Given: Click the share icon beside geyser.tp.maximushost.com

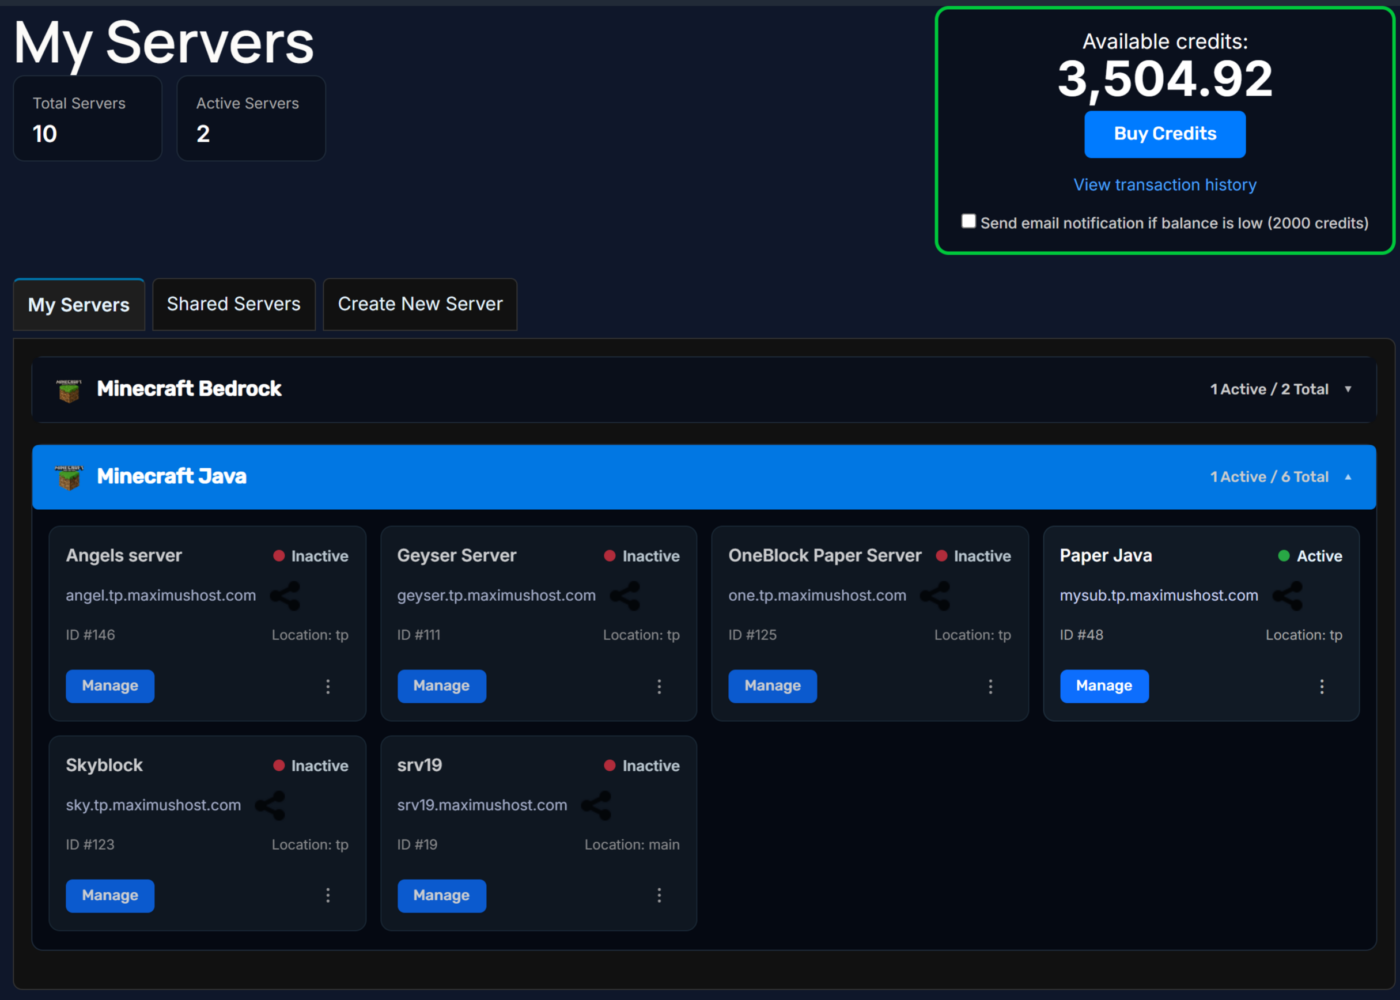Looking at the screenshot, I should (x=625, y=596).
